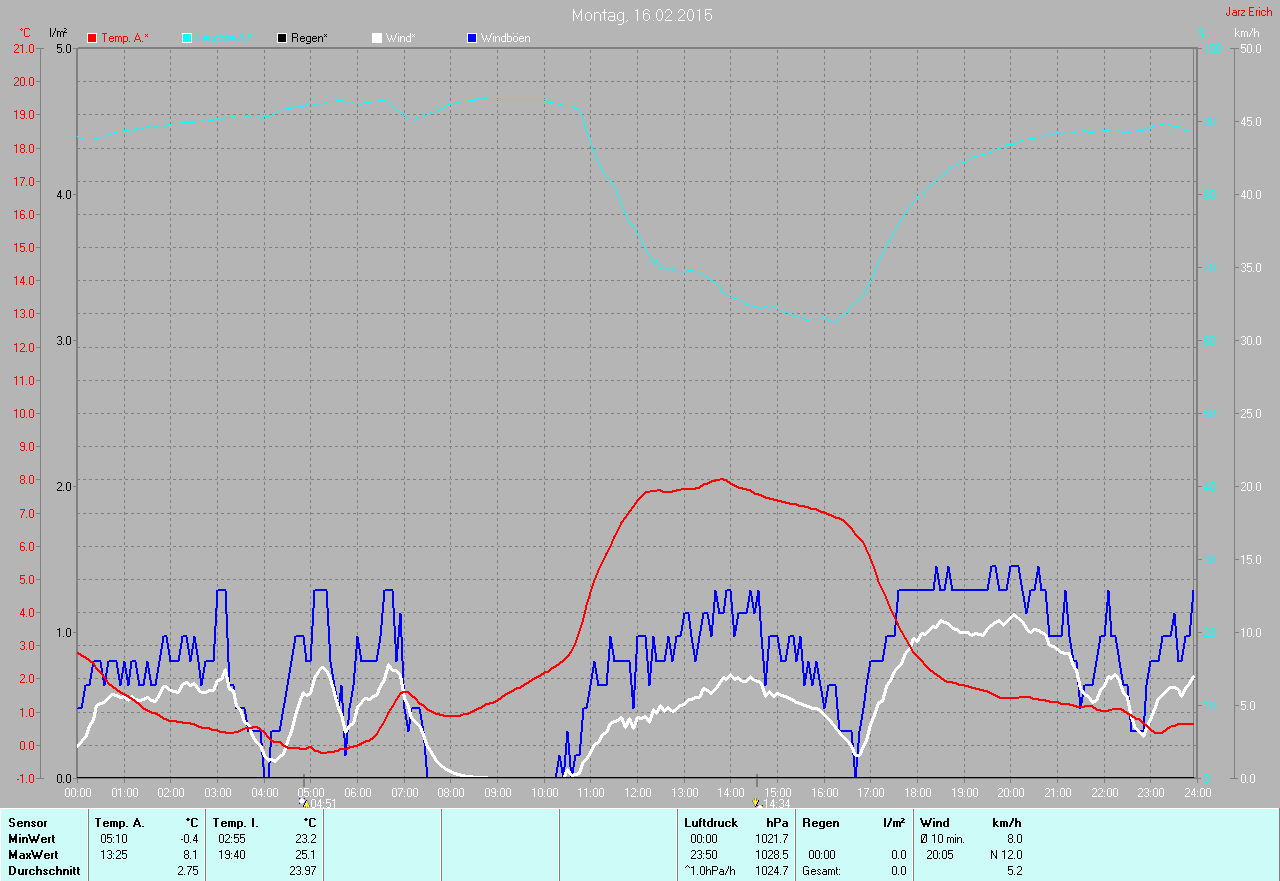1280x881 pixels.
Task: Click the sunrise marker at 04:51
Action: [x=304, y=802]
